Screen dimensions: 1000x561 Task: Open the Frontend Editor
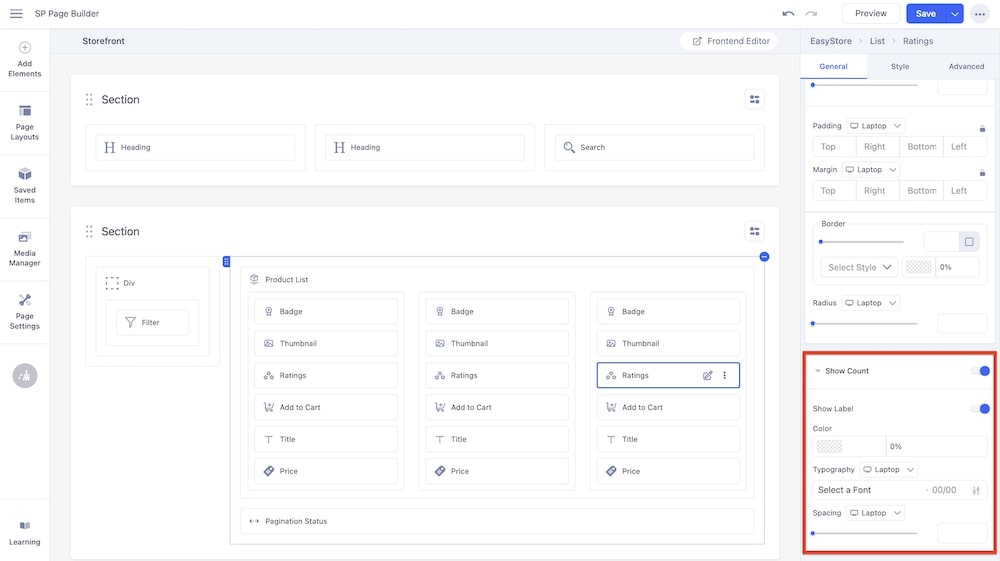pos(729,41)
